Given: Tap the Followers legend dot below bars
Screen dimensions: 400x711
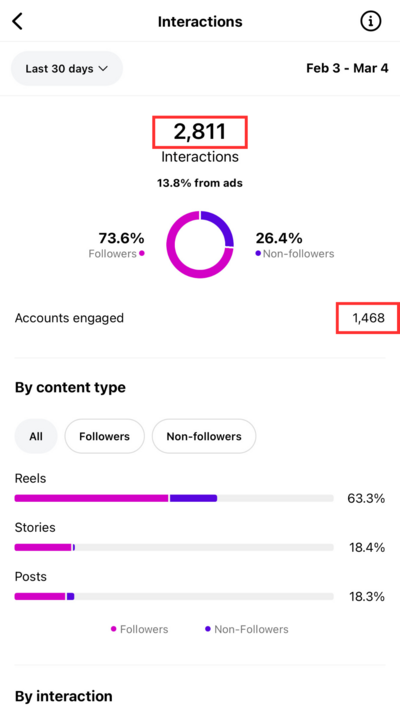Looking at the screenshot, I should click(113, 629).
